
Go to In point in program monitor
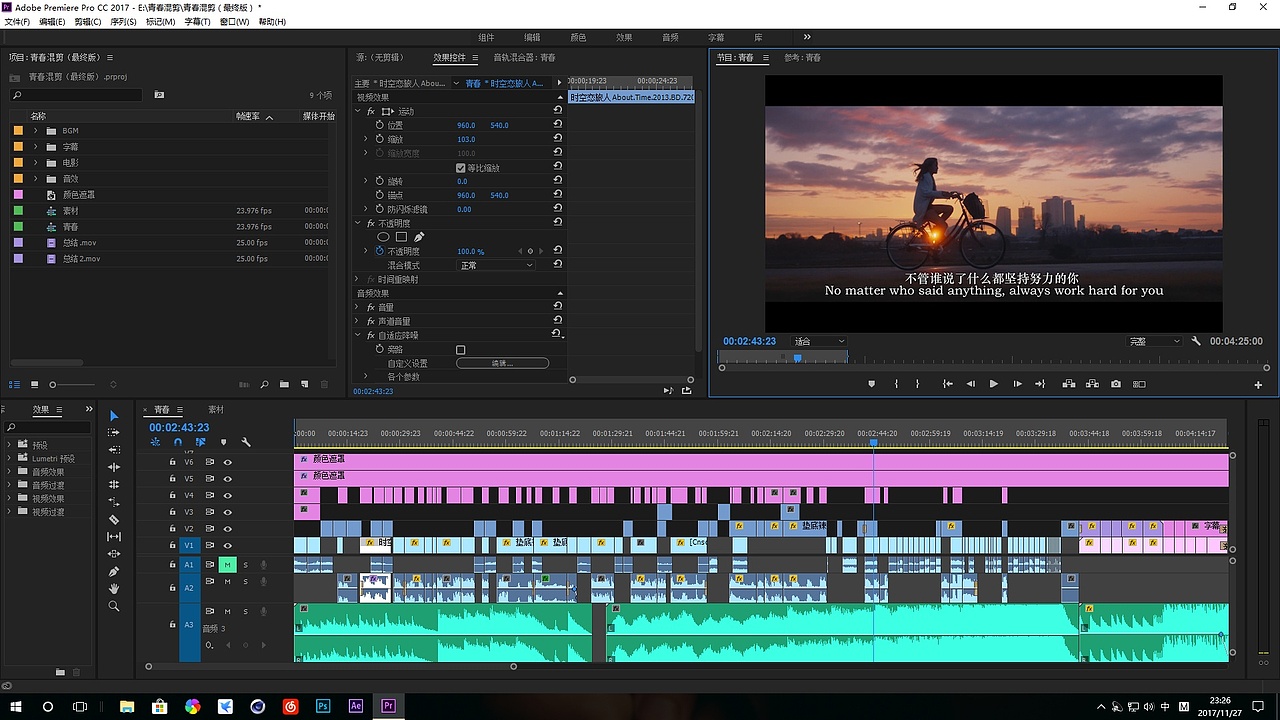click(947, 384)
